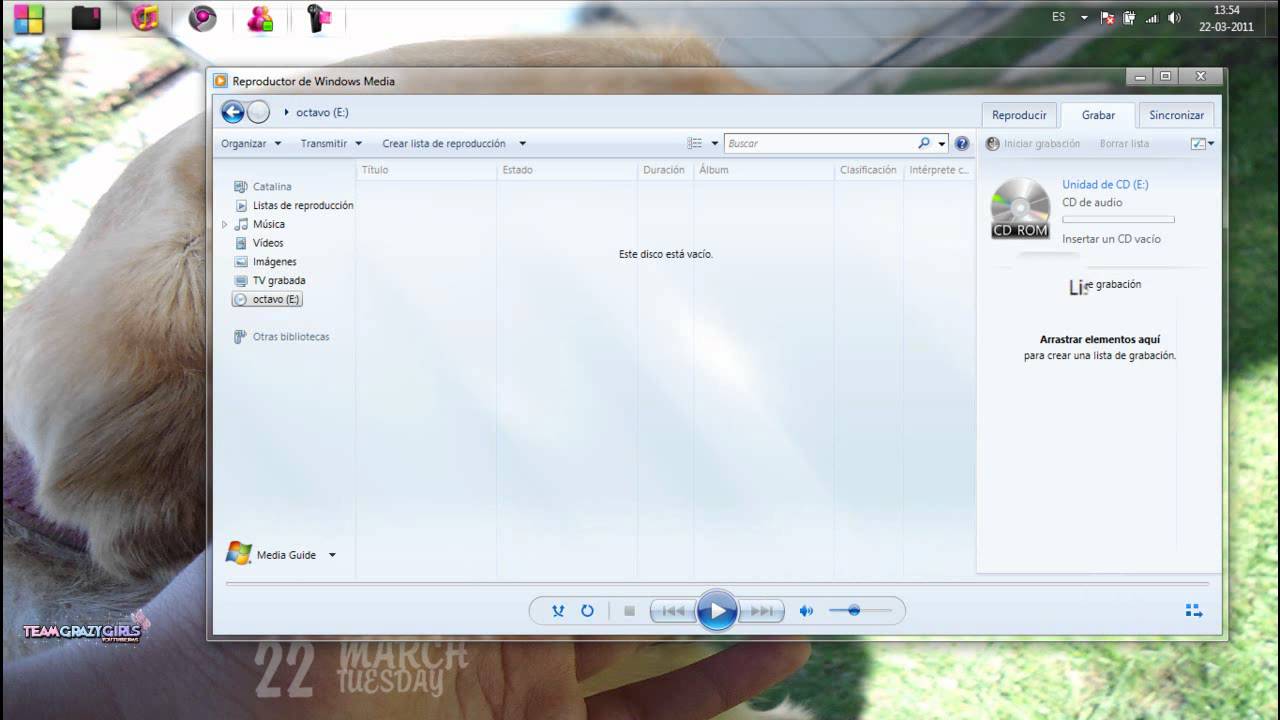The image size is (1280, 720).
Task: Click Borrar lista
Action: click(1124, 144)
